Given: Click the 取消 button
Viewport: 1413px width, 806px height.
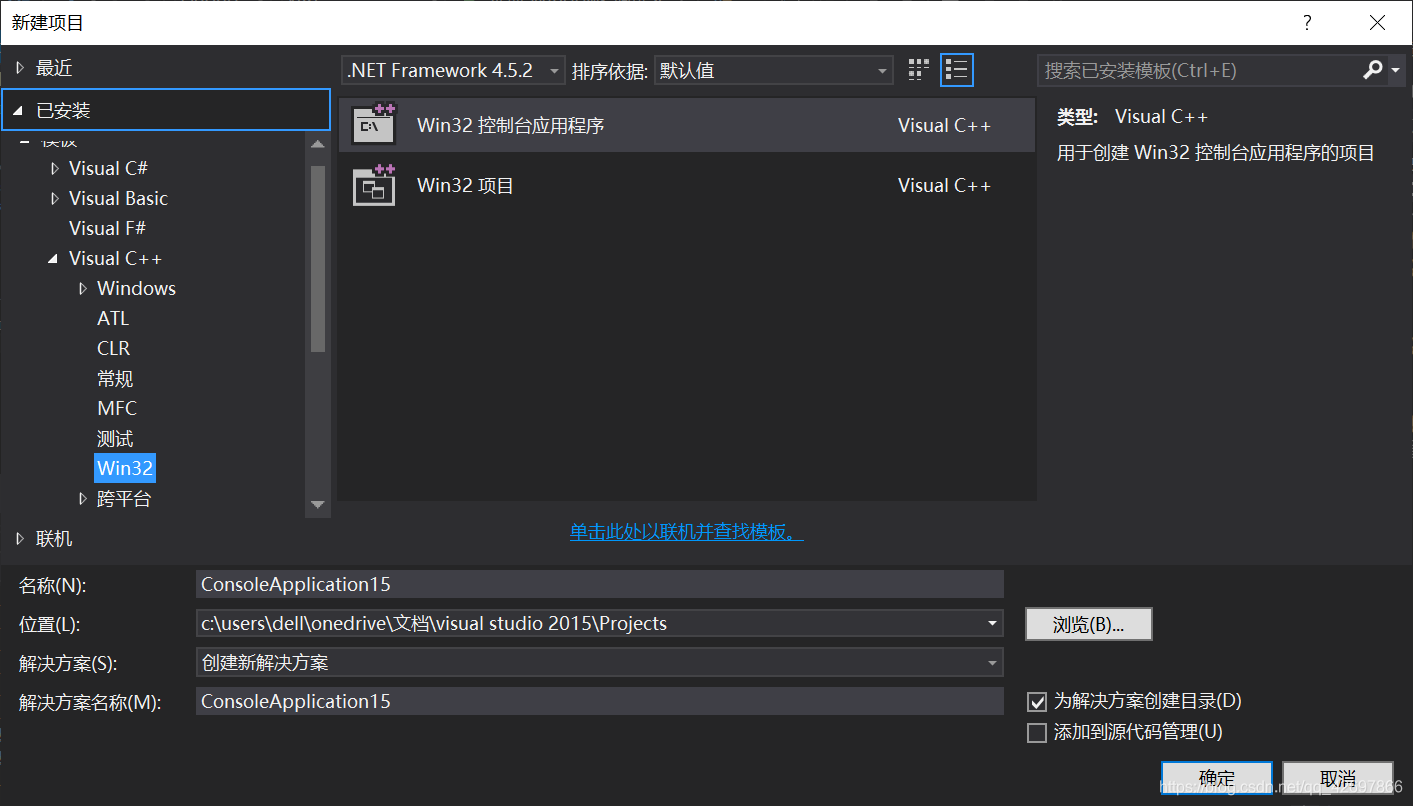Looking at the screenshot, I should coord(1337,779).
